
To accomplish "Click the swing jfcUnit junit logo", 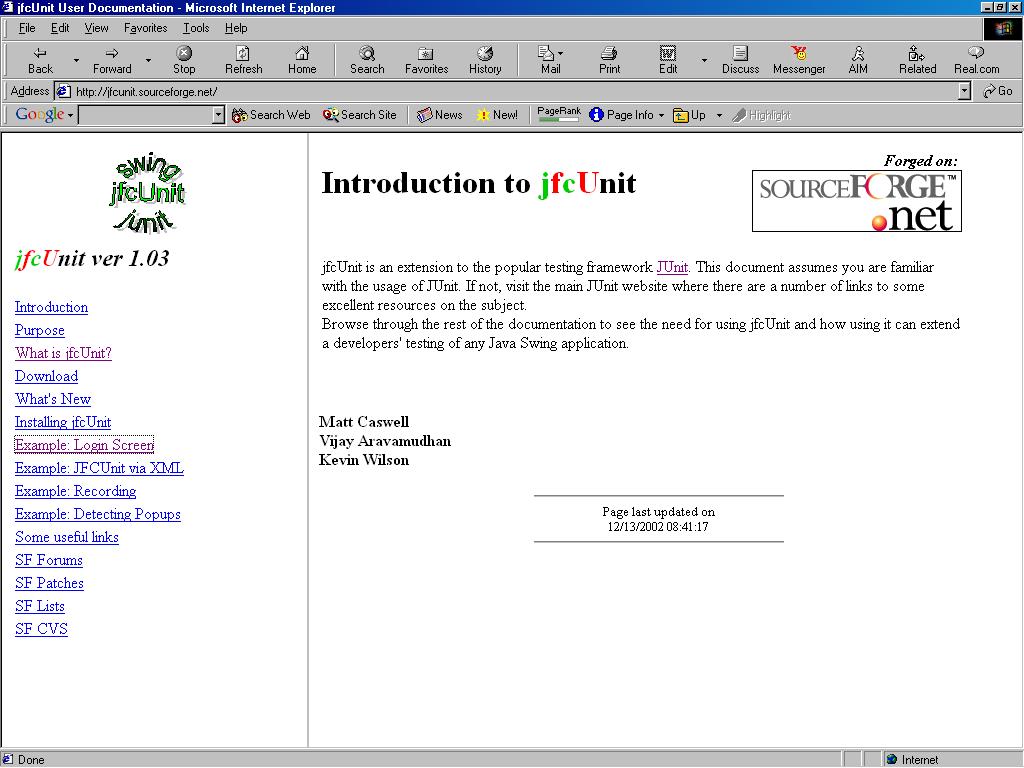I will coord(147,193).
